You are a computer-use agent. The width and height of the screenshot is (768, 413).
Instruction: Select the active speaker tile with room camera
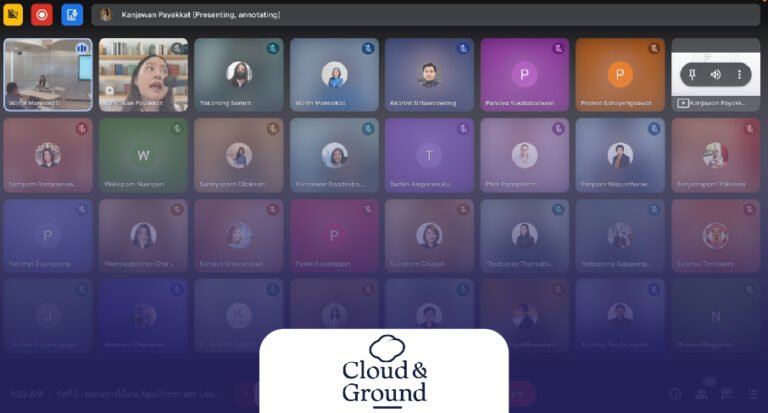click(x=48, y=75)
